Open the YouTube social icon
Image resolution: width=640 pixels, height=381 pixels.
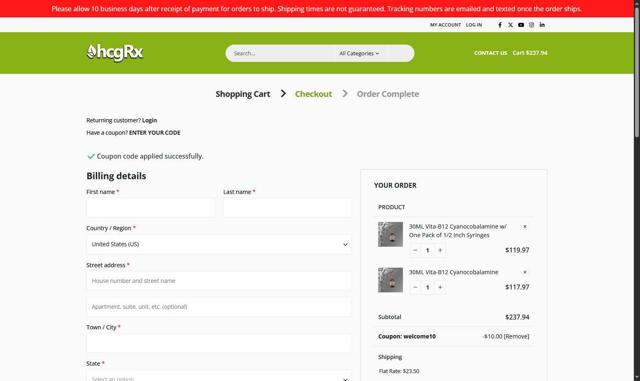click(521, 25)
